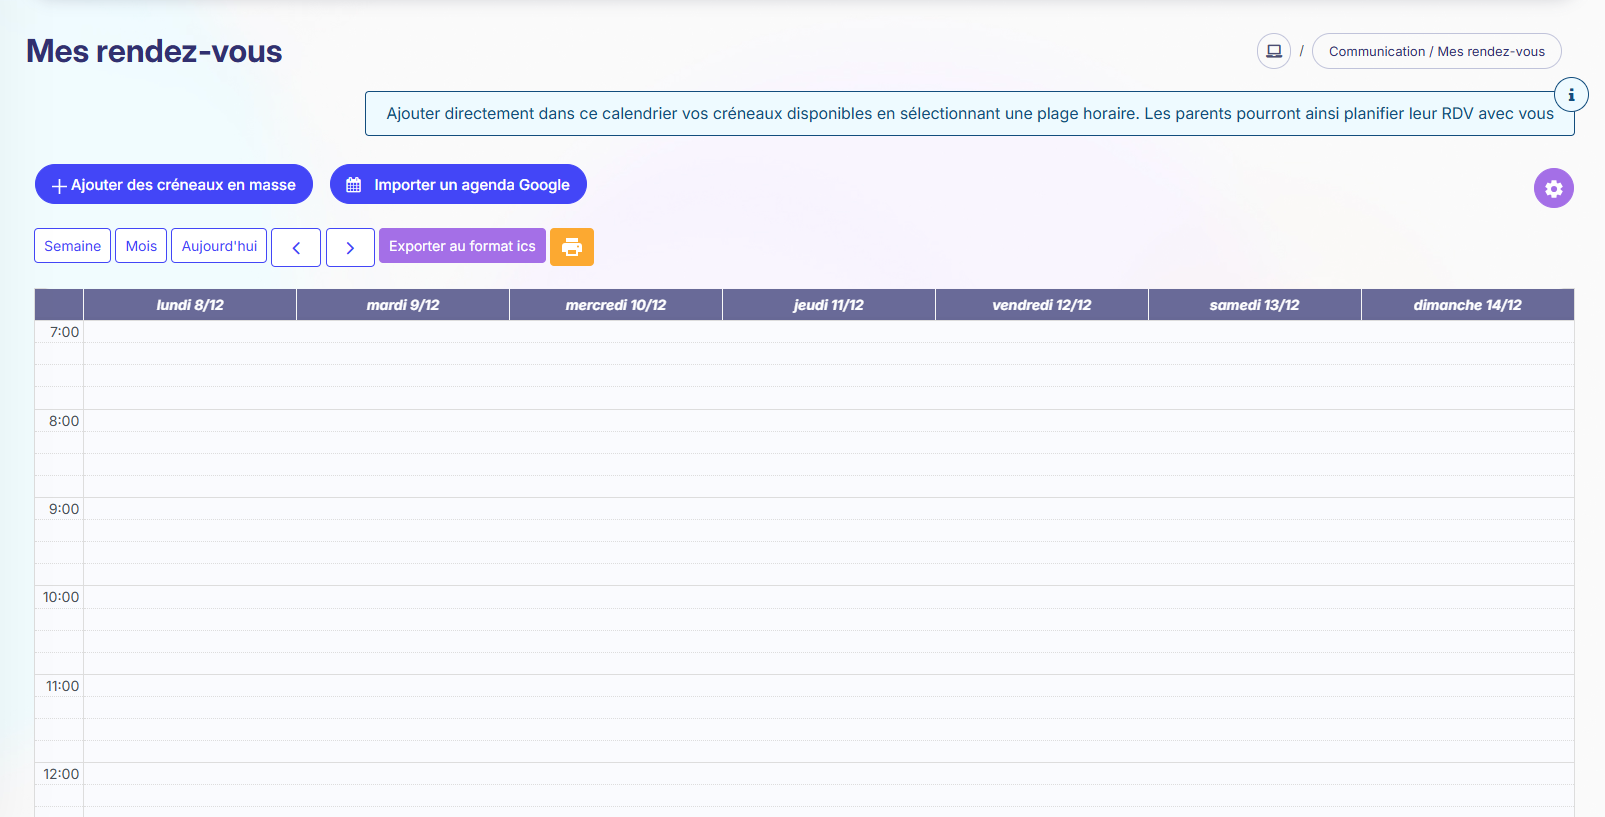Viewport: 1605px width, 817px height.
Task: Open the purple settings gear icon
Action: click(1553, 188)
